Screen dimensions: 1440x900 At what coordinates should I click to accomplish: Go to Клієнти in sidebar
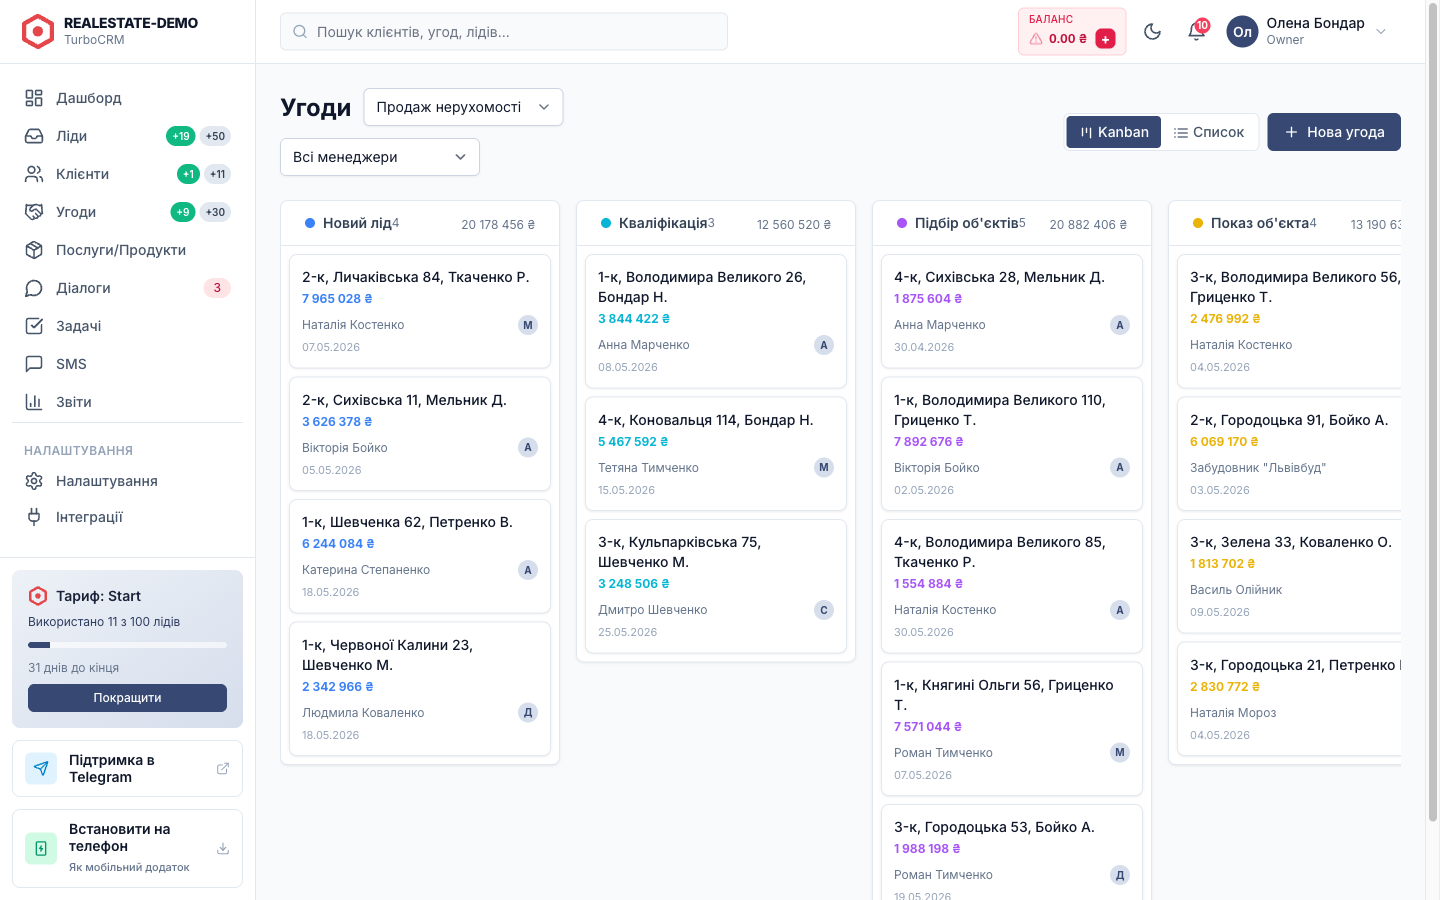pyautogui.click(x=127, y=174)
